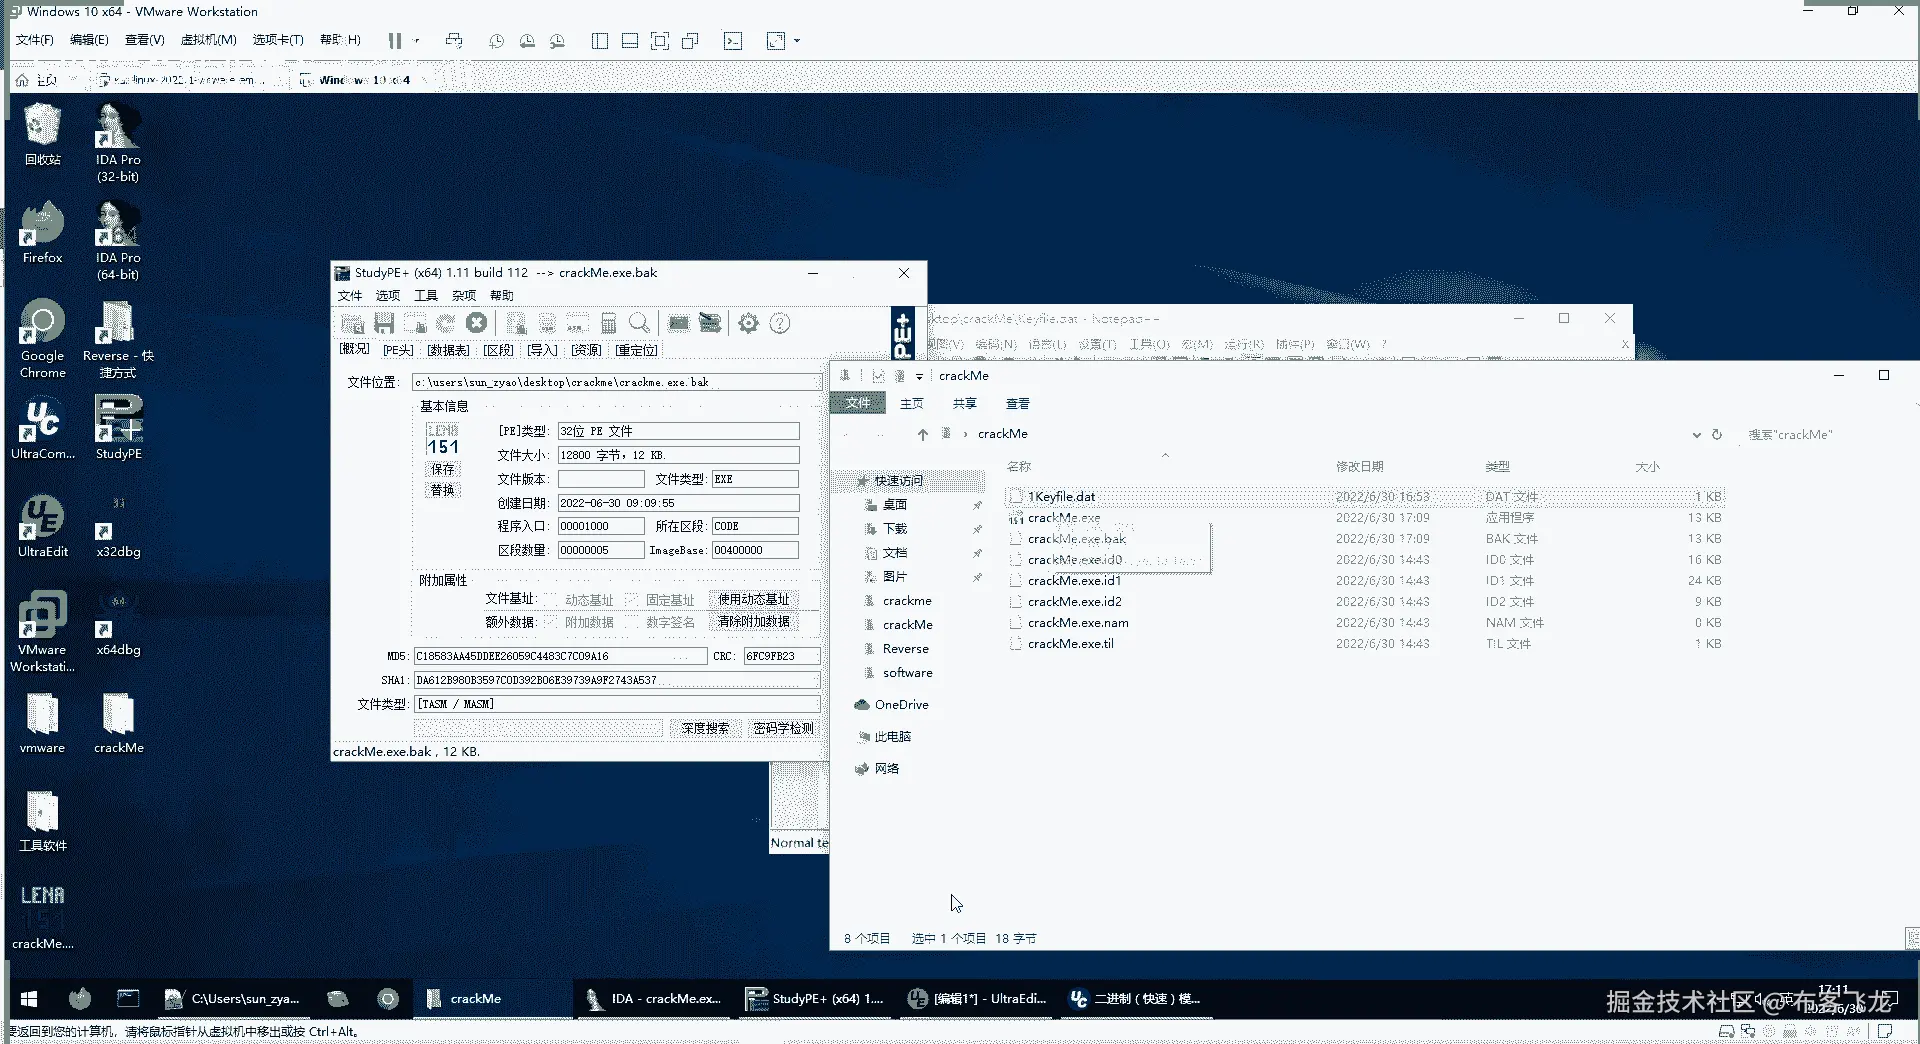Click VMware unity mode icon
Image resolution: width=1920 pixels, height=1044 pixels.
(x=690, y=41)
